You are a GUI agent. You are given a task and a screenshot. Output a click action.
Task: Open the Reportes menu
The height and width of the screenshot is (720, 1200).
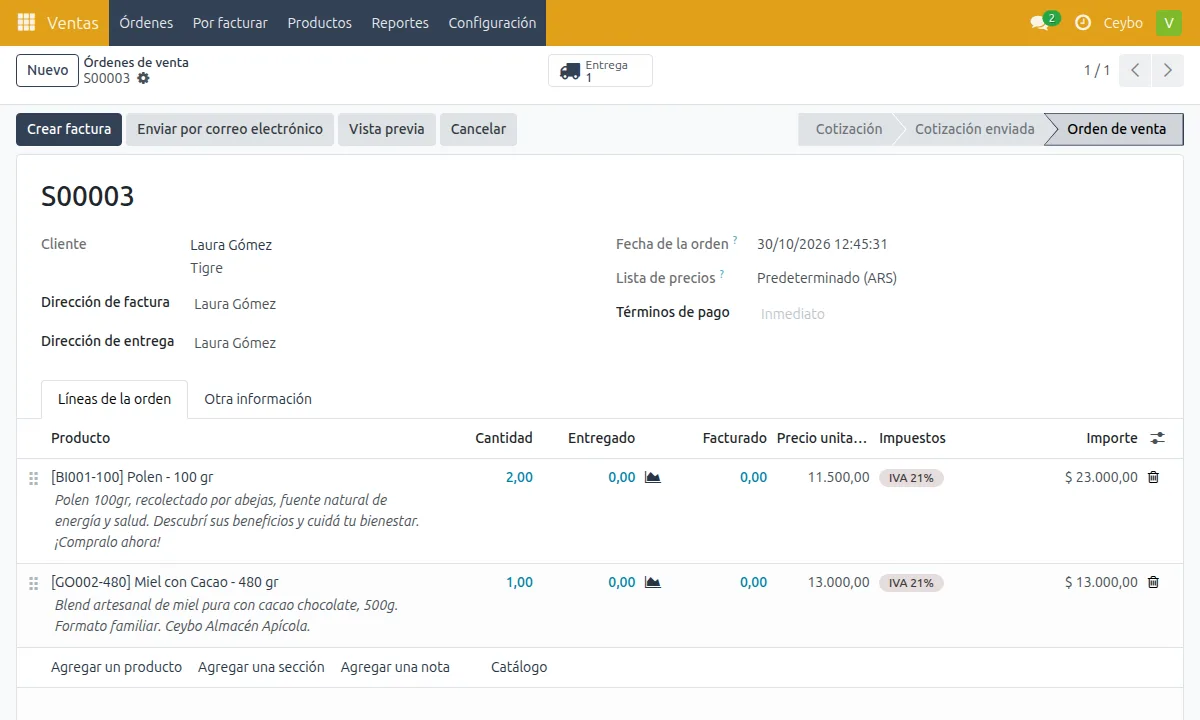click(400, 23)
